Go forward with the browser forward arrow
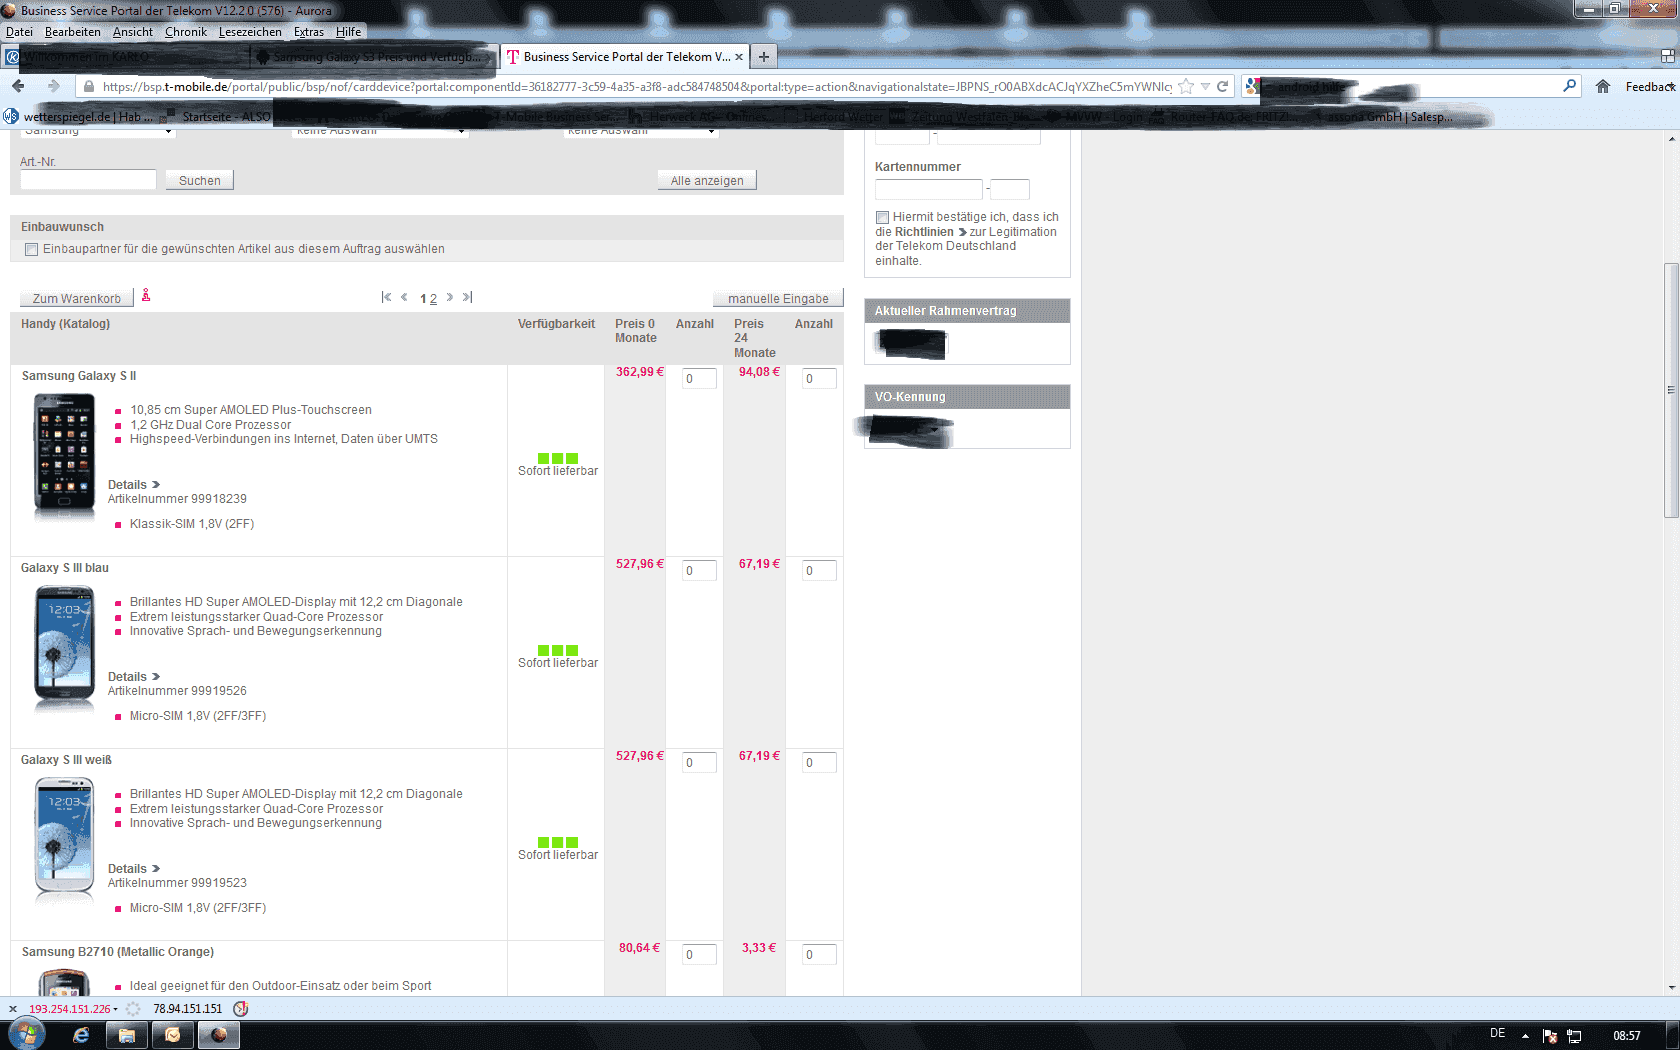 (x=54, y=87)
